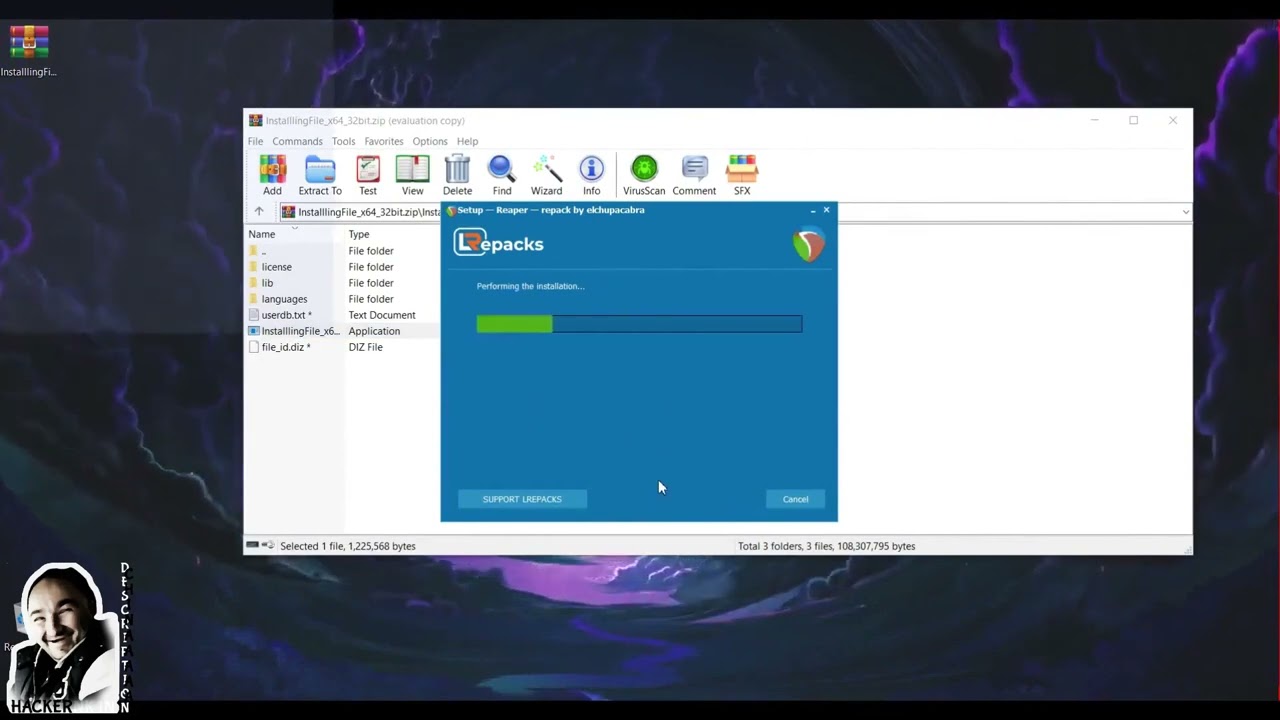Click the lib folder icon
This screenshot has width=1280, height=720.
pyautogui.click(x=254, y=283)
